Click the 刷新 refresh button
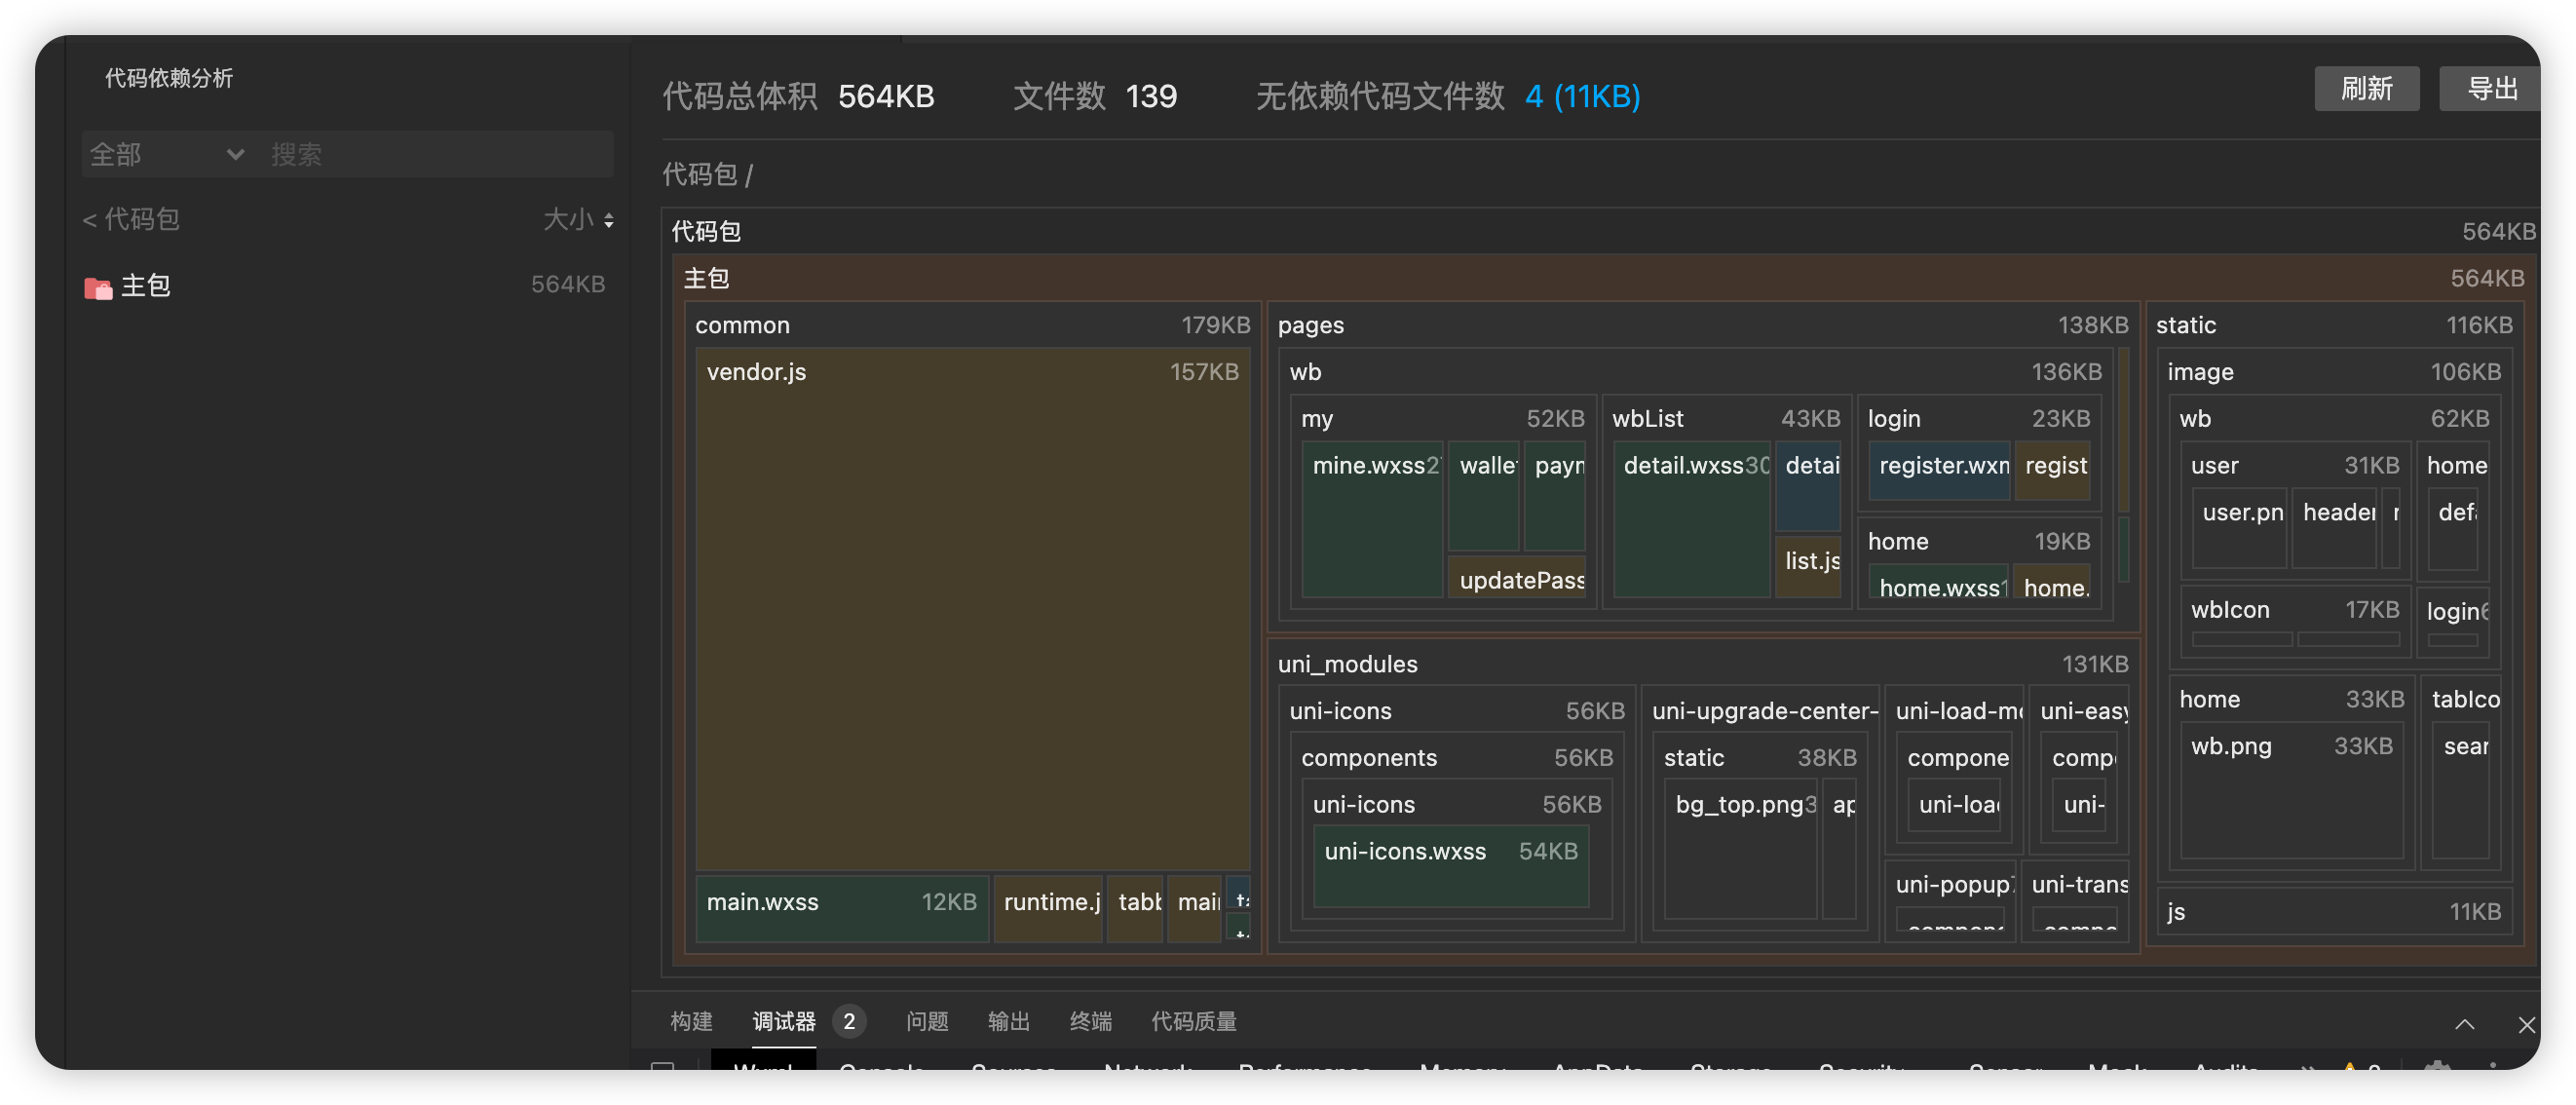This screenshot has width=2576, height=1105. (x=2366, y=89)
